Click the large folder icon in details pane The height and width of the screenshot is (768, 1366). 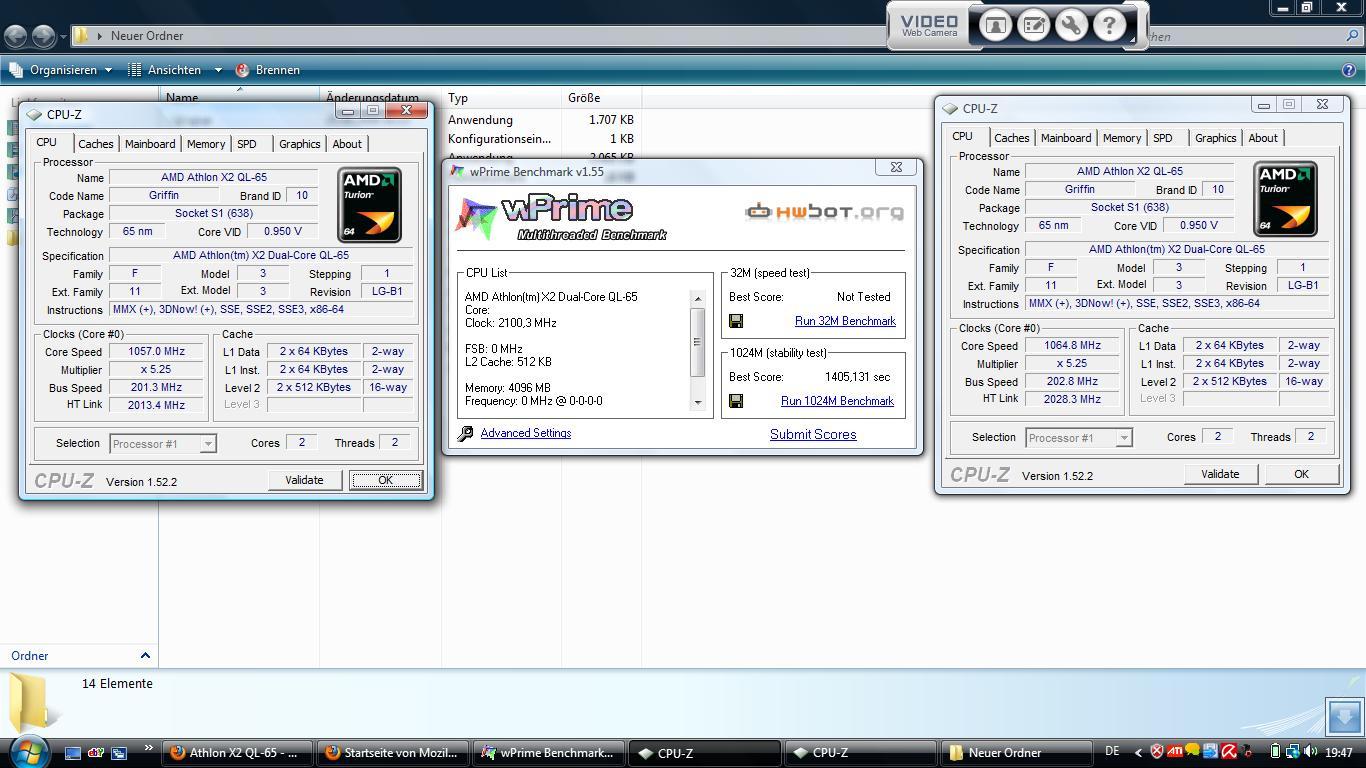30,702
